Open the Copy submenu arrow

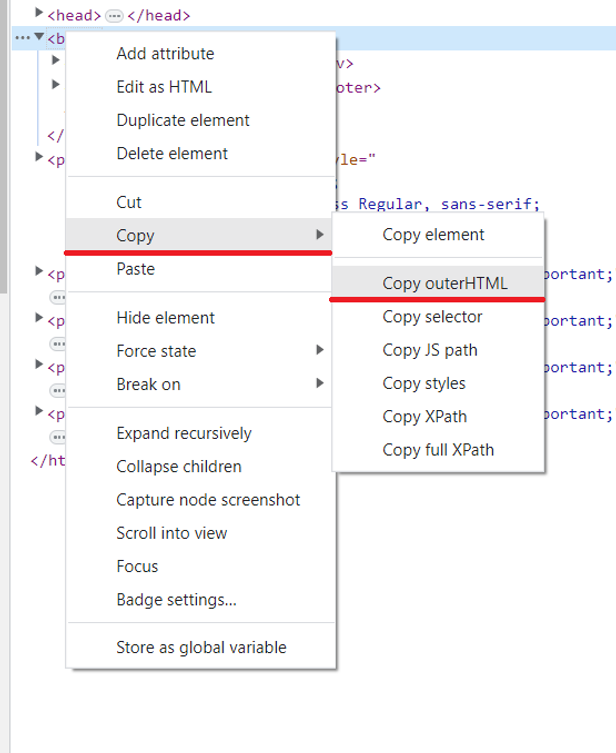(x=320, y=235)
